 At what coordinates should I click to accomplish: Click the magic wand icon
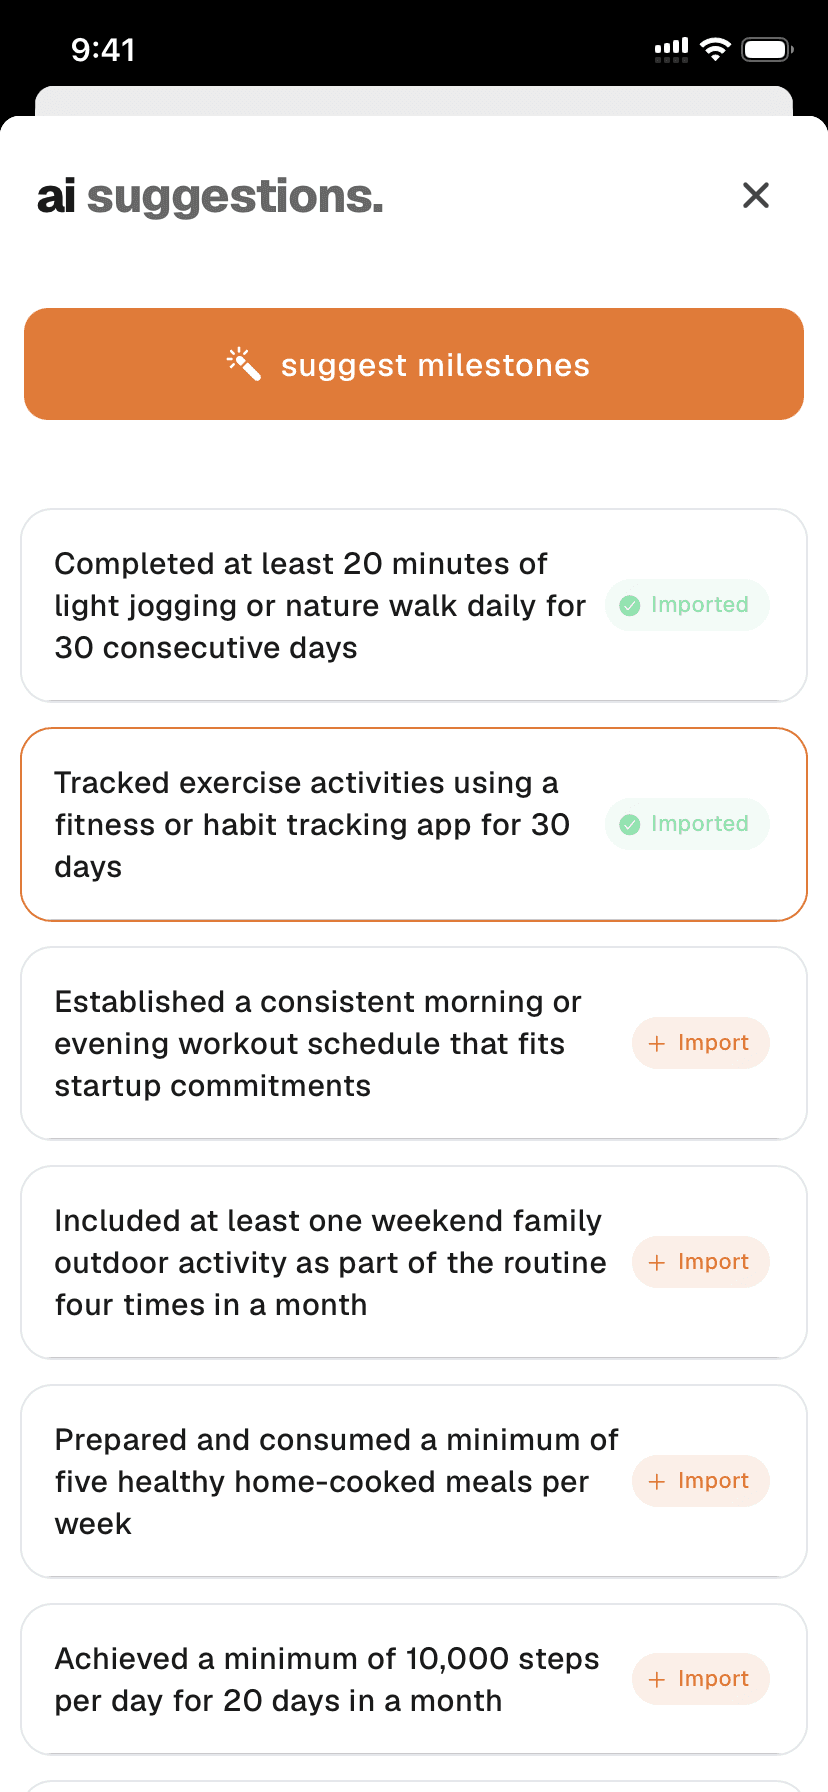pyautogui.click(x=243, y=364)
